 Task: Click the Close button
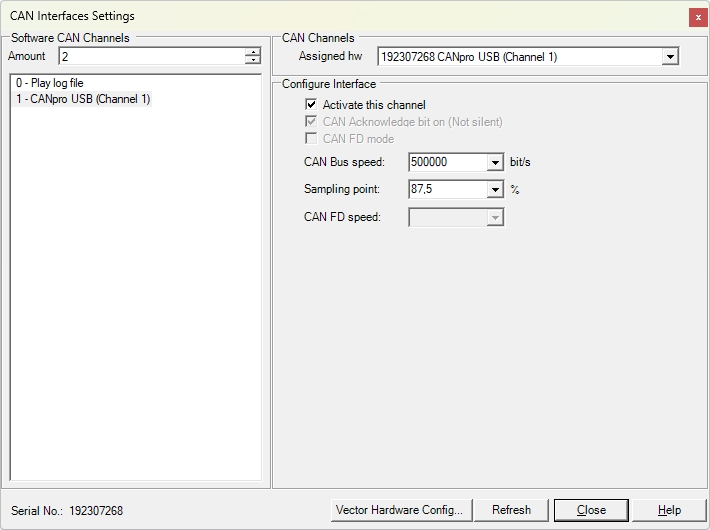[x=591, y=510]
